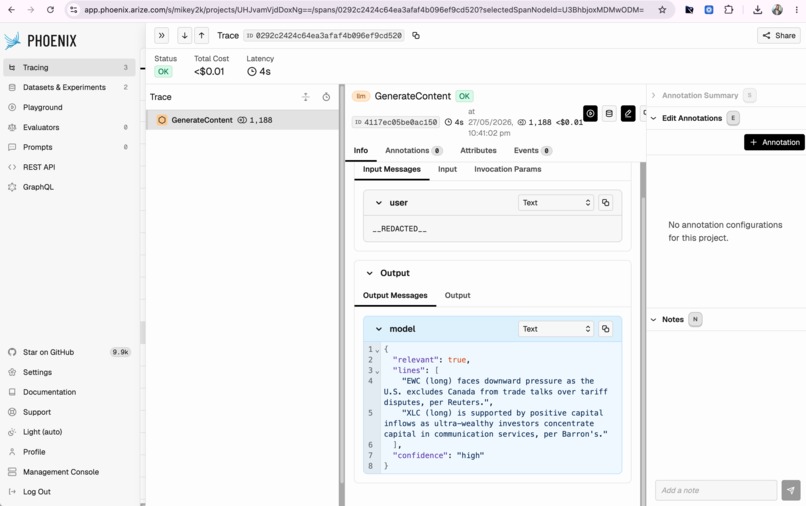Open the model message Text format dropdown
Viewport: 806px width, 506px height.
(556, 329)
